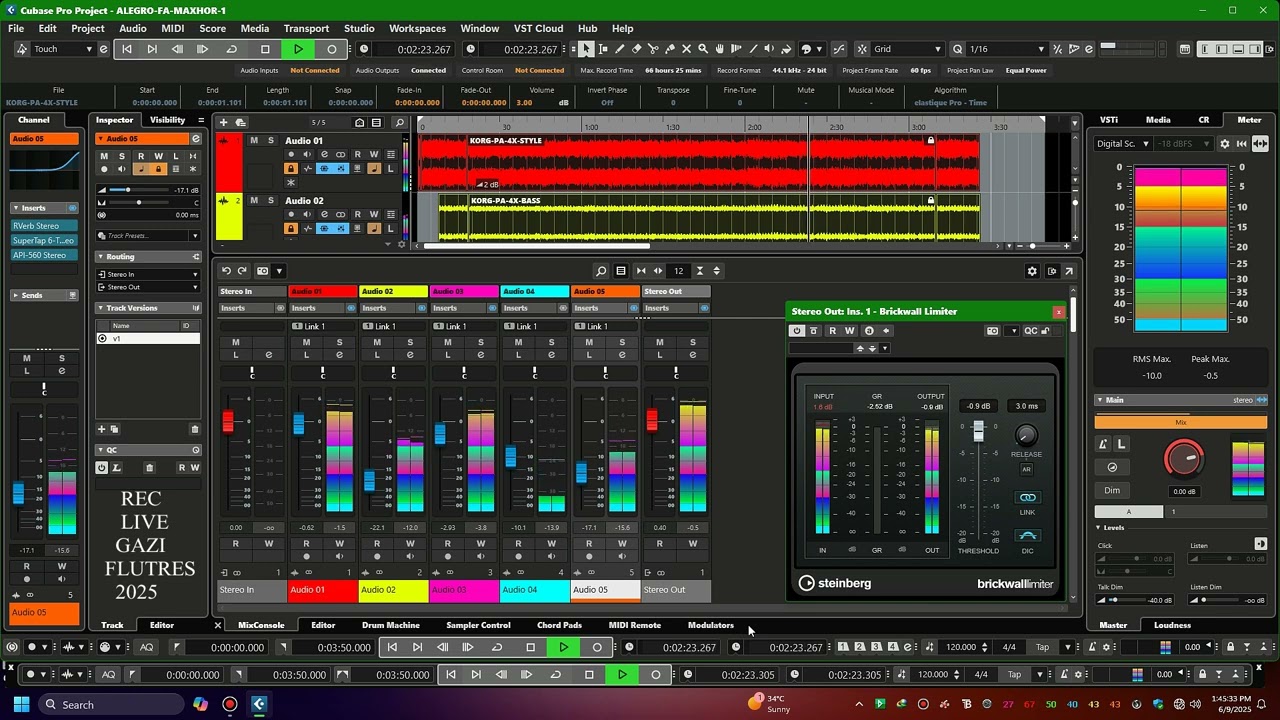Open the MixConsole settings gear
The width and height of the screenshot is (1280, 720).
point(1032,271)
